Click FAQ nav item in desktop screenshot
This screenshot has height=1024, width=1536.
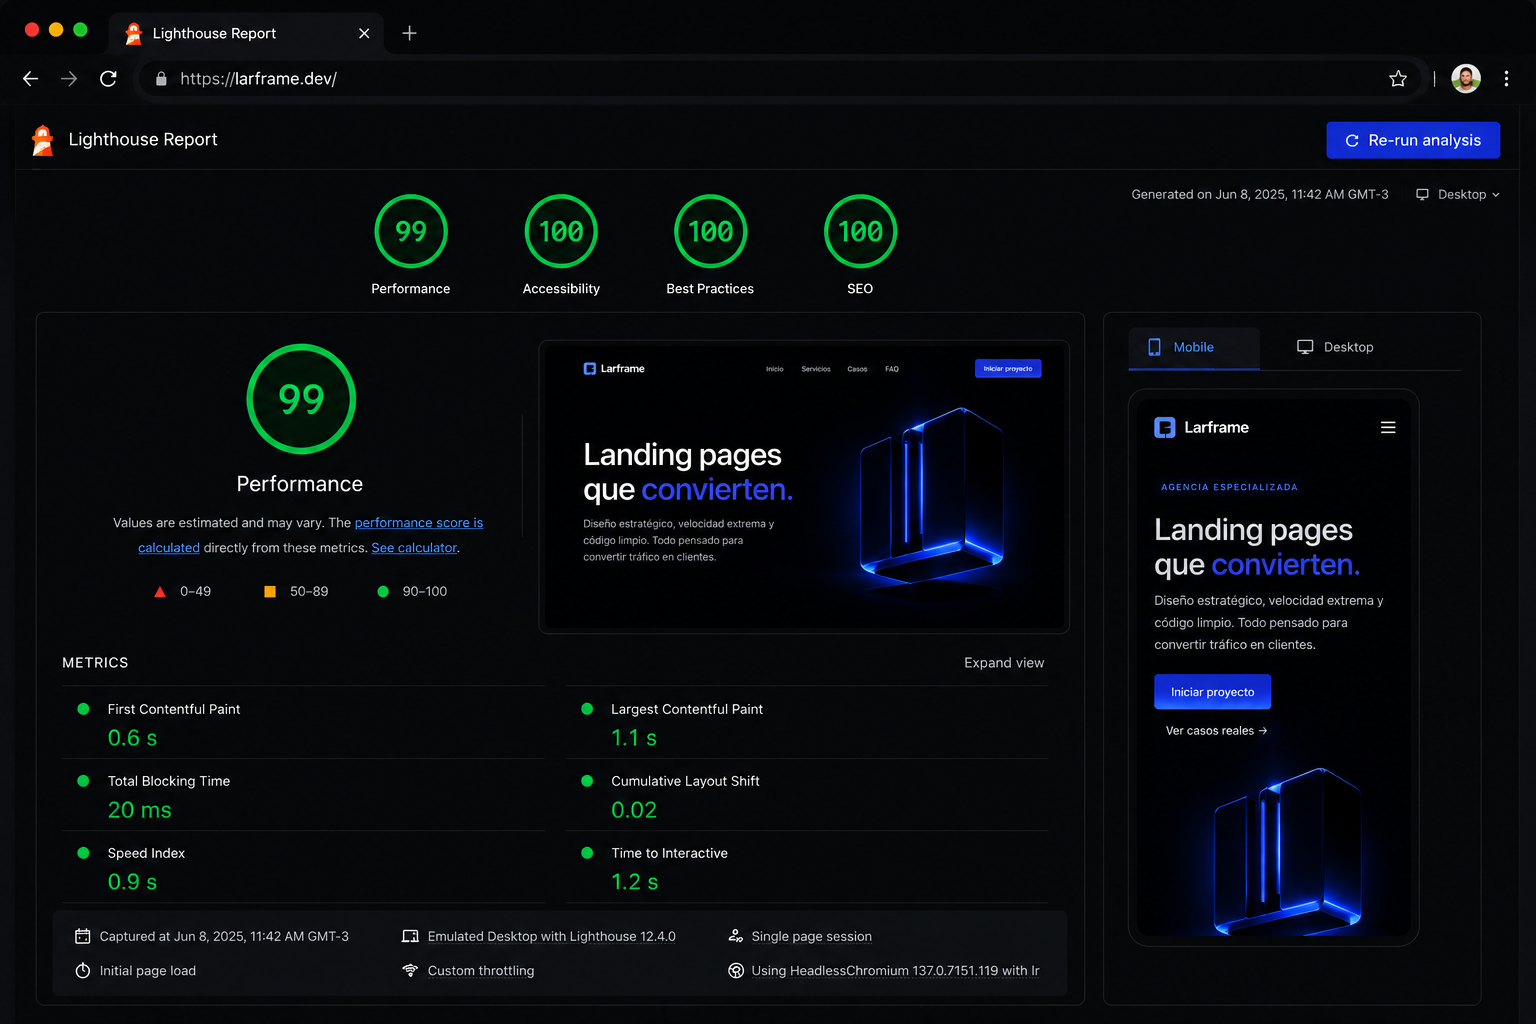[x=892, y=369]
